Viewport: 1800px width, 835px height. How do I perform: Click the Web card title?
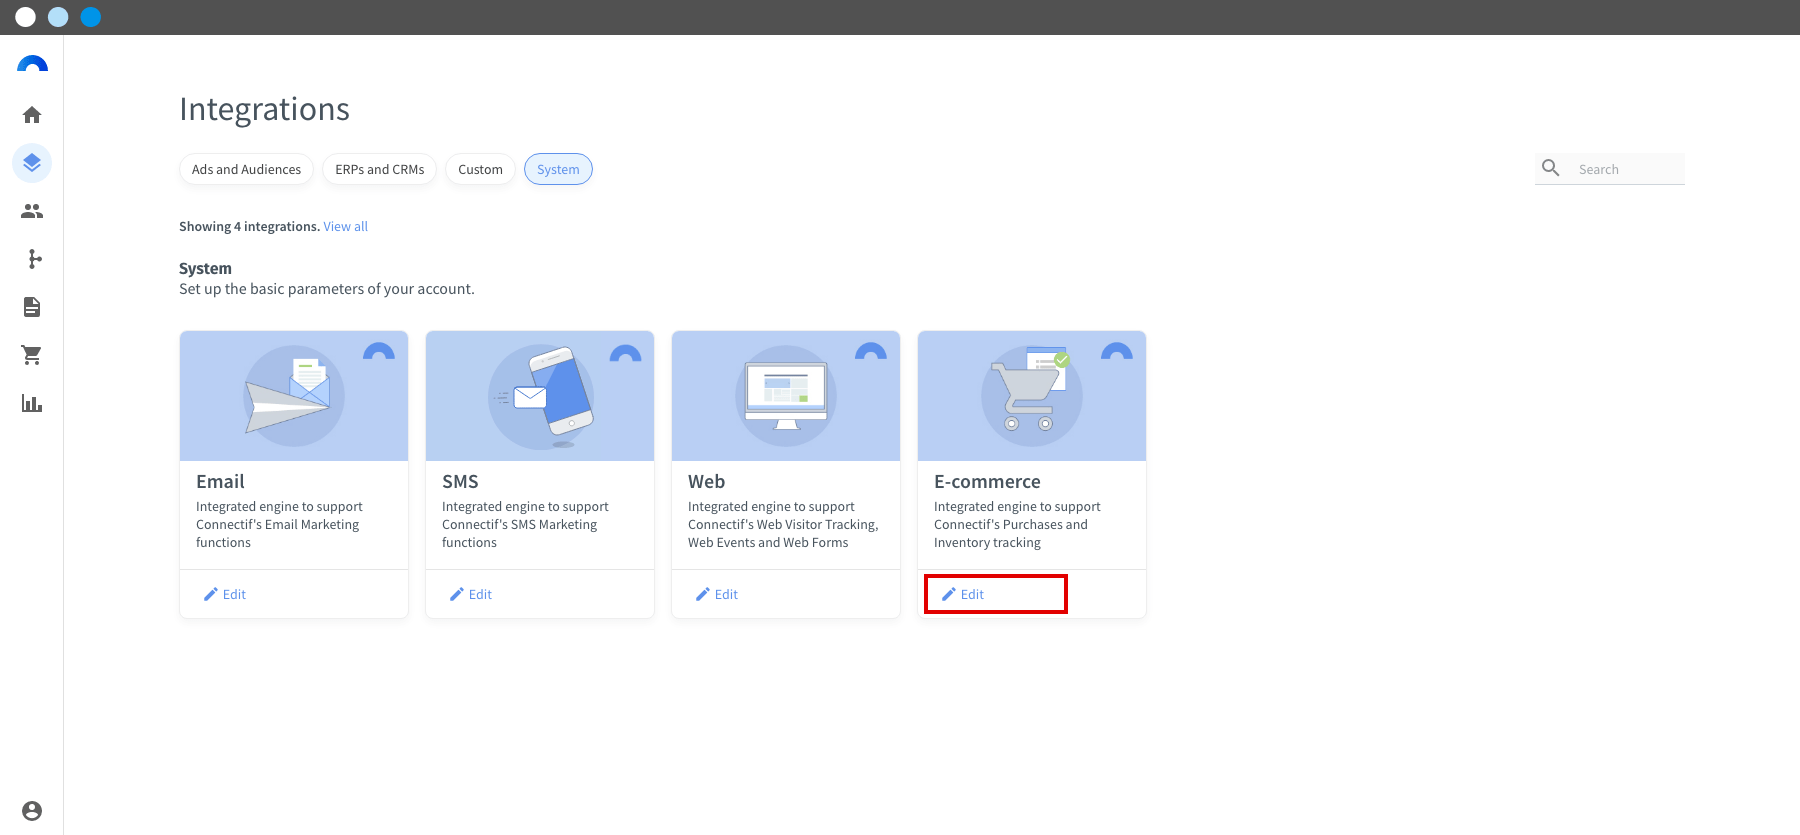[x=706, y=482]
